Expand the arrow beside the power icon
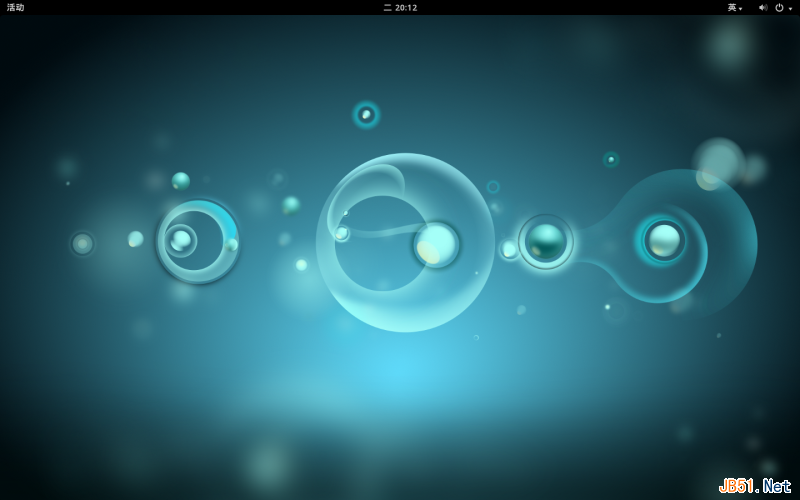The height and width of the screenshot is (500, 800). 790,8
